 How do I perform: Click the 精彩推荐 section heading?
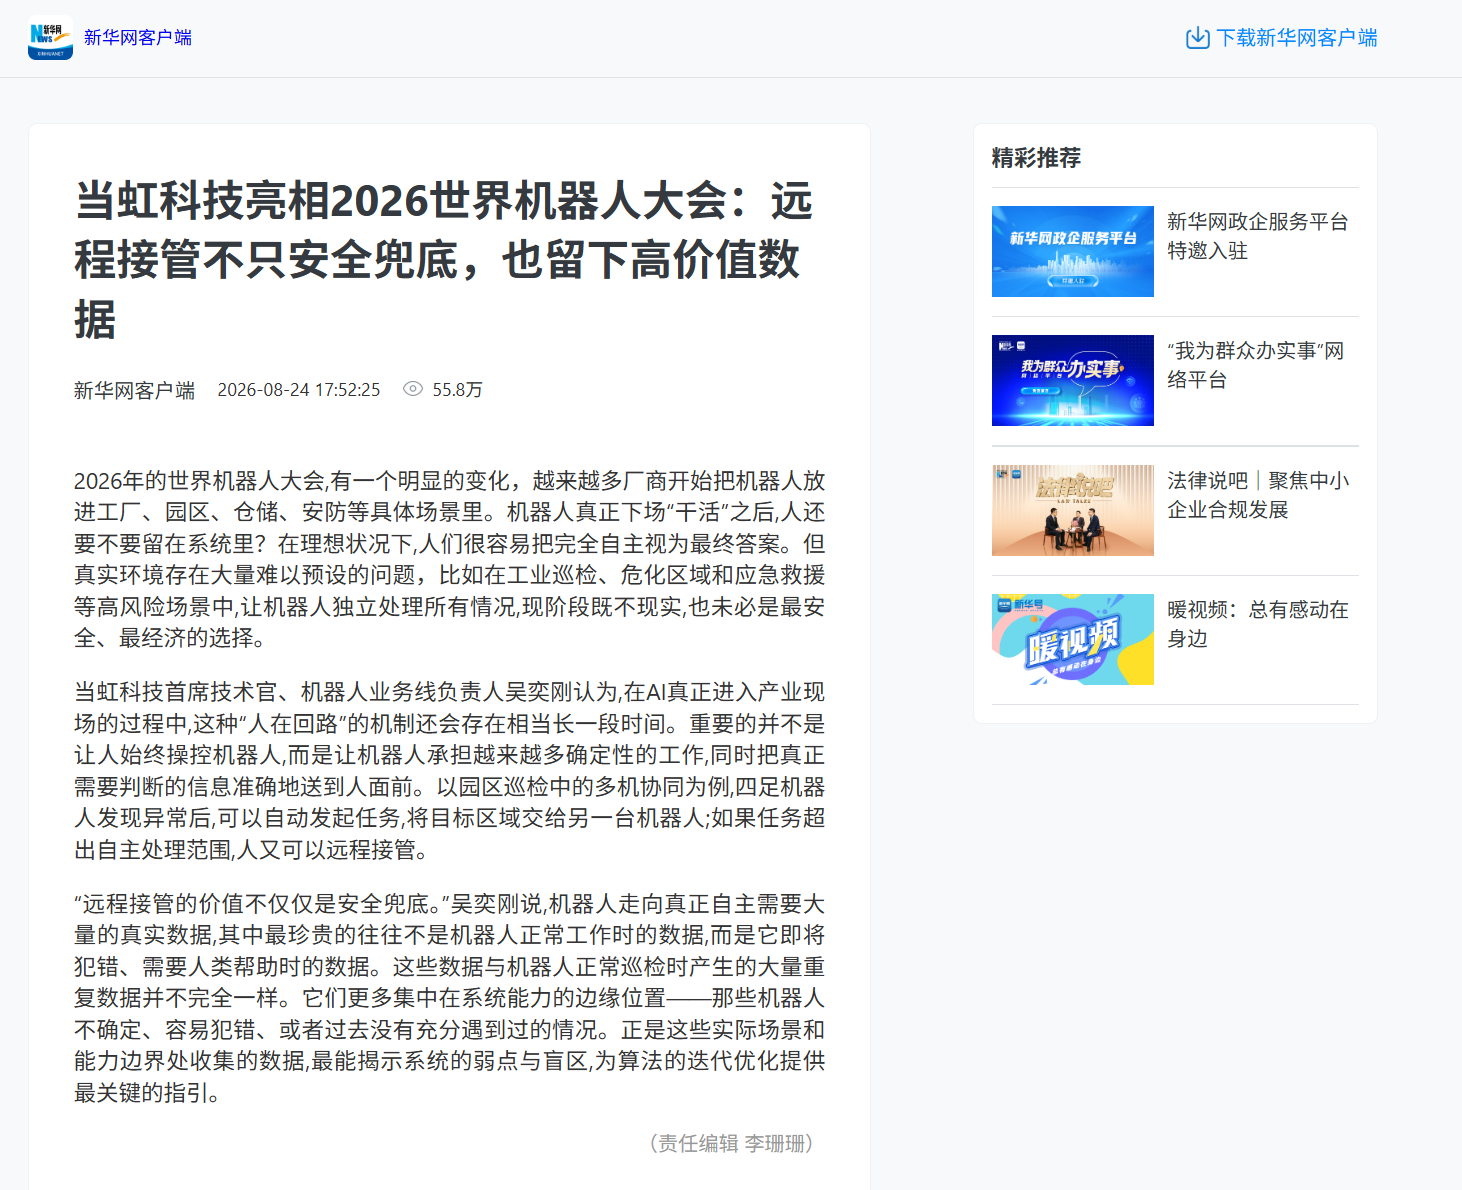1036,158
